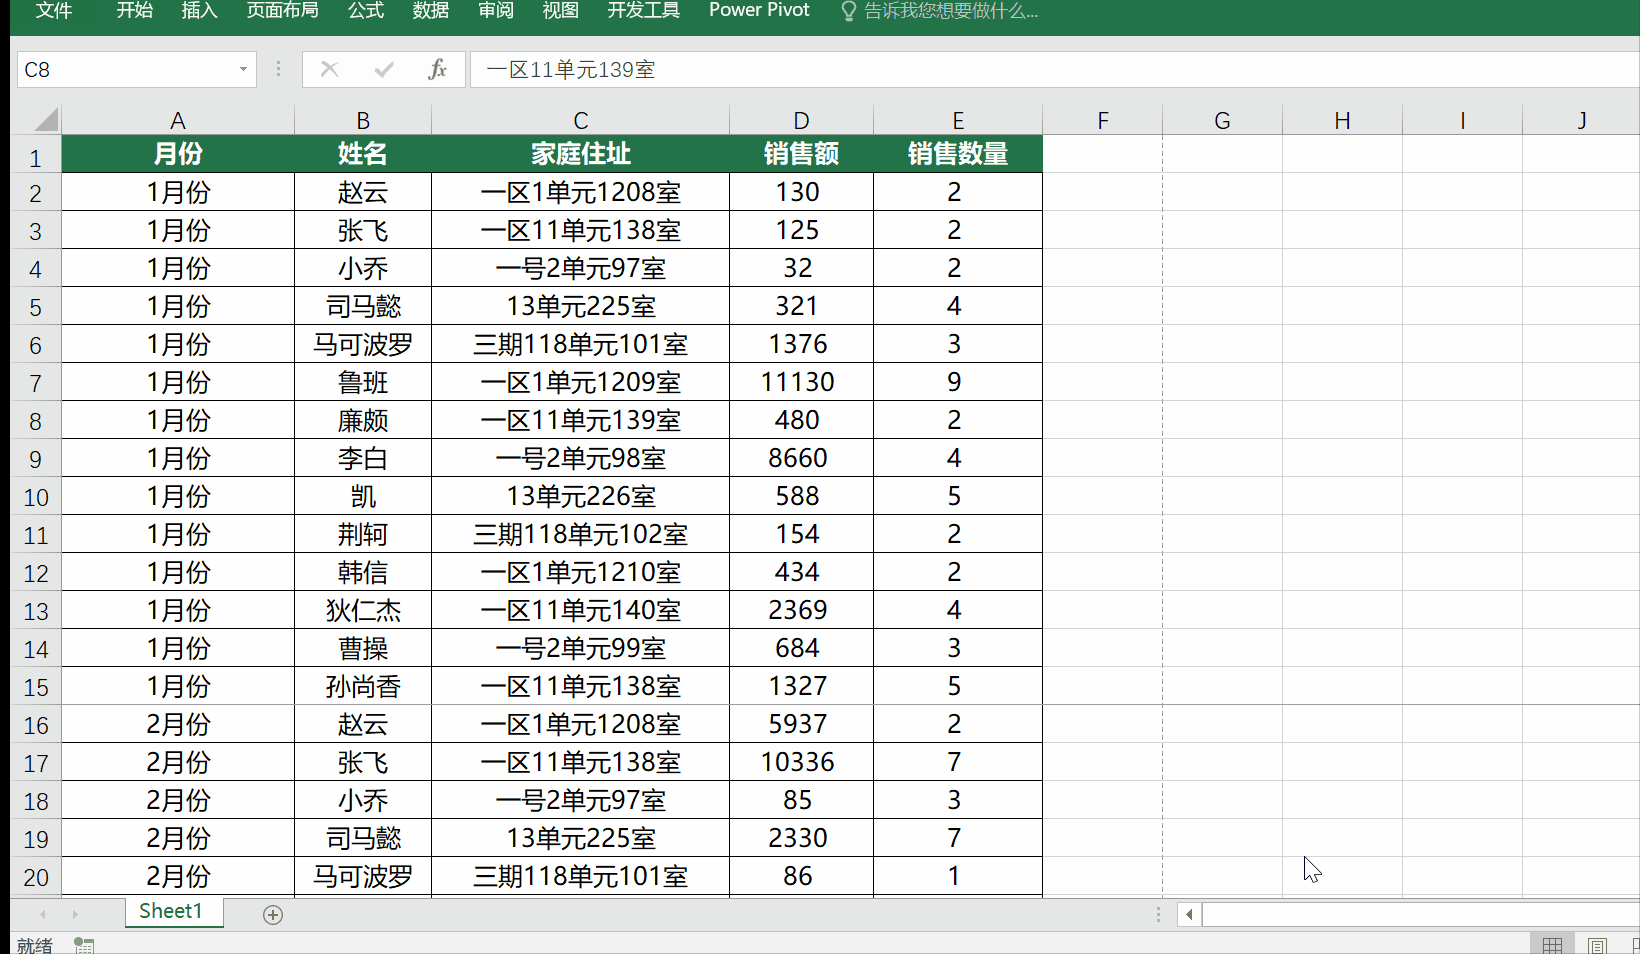This screenshot has width=1640, height=954.
Task: Click the horizontal scrollbar left arrow
Action: [x=1189, y=914]
